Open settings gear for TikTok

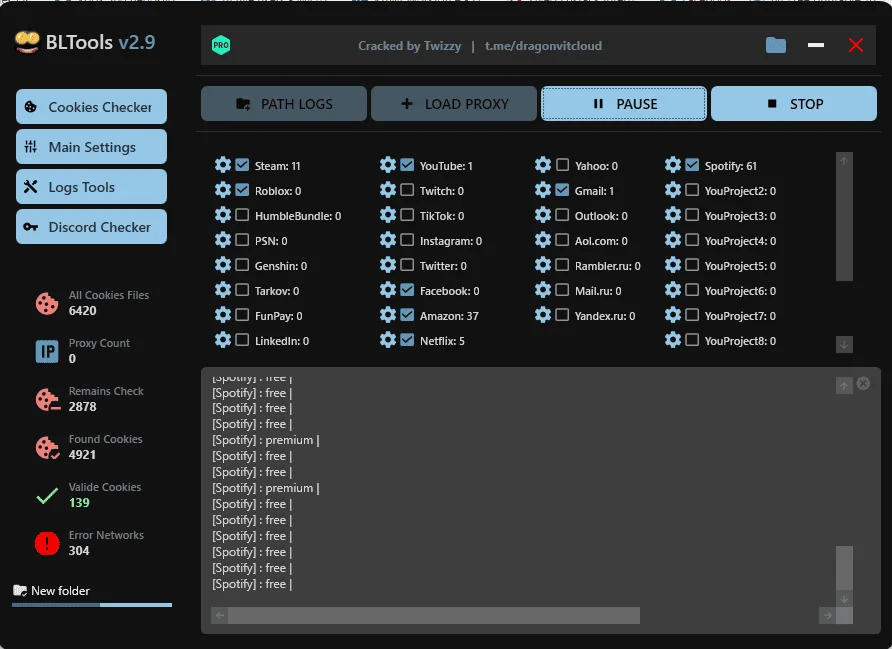pos(388,215)
